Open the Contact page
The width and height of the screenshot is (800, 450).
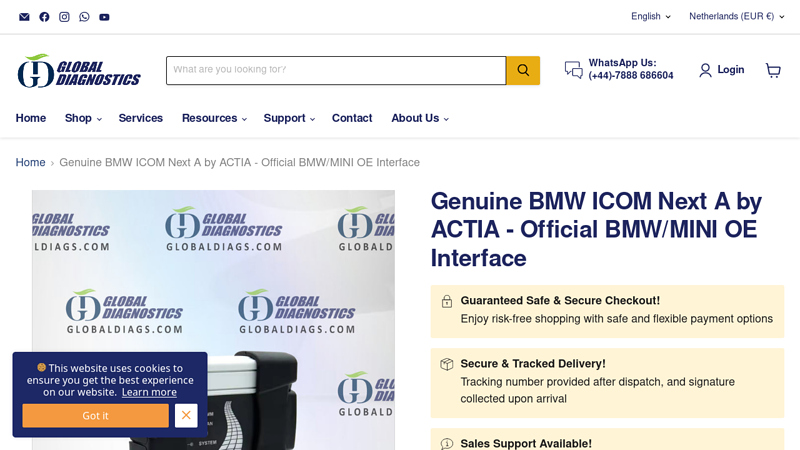pyautogui.click(x=352, y=118)
